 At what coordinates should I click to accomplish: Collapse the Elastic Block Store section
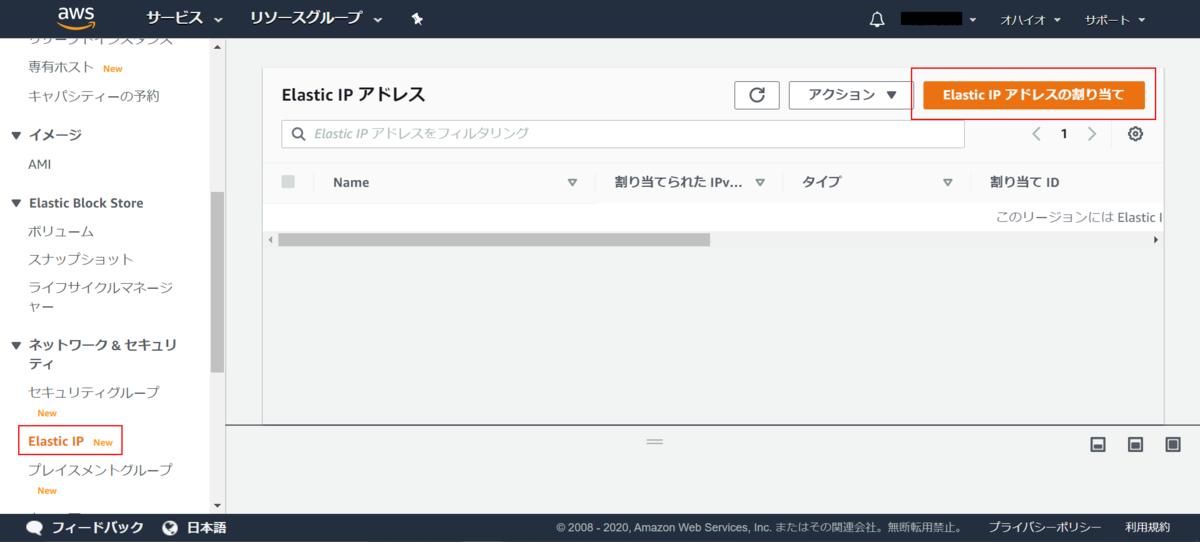16,203
